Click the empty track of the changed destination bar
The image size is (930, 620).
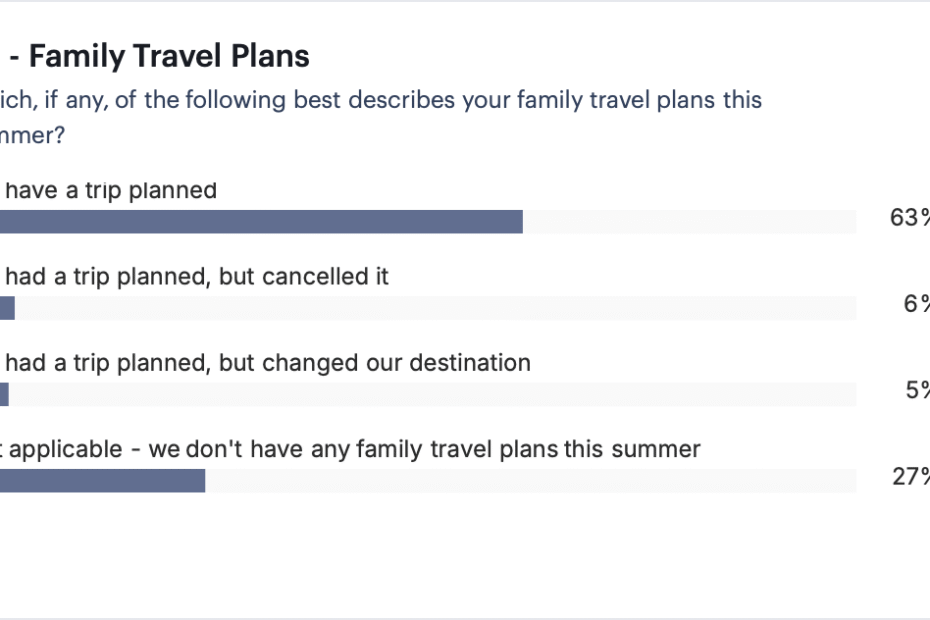click(x=432, y=395)
